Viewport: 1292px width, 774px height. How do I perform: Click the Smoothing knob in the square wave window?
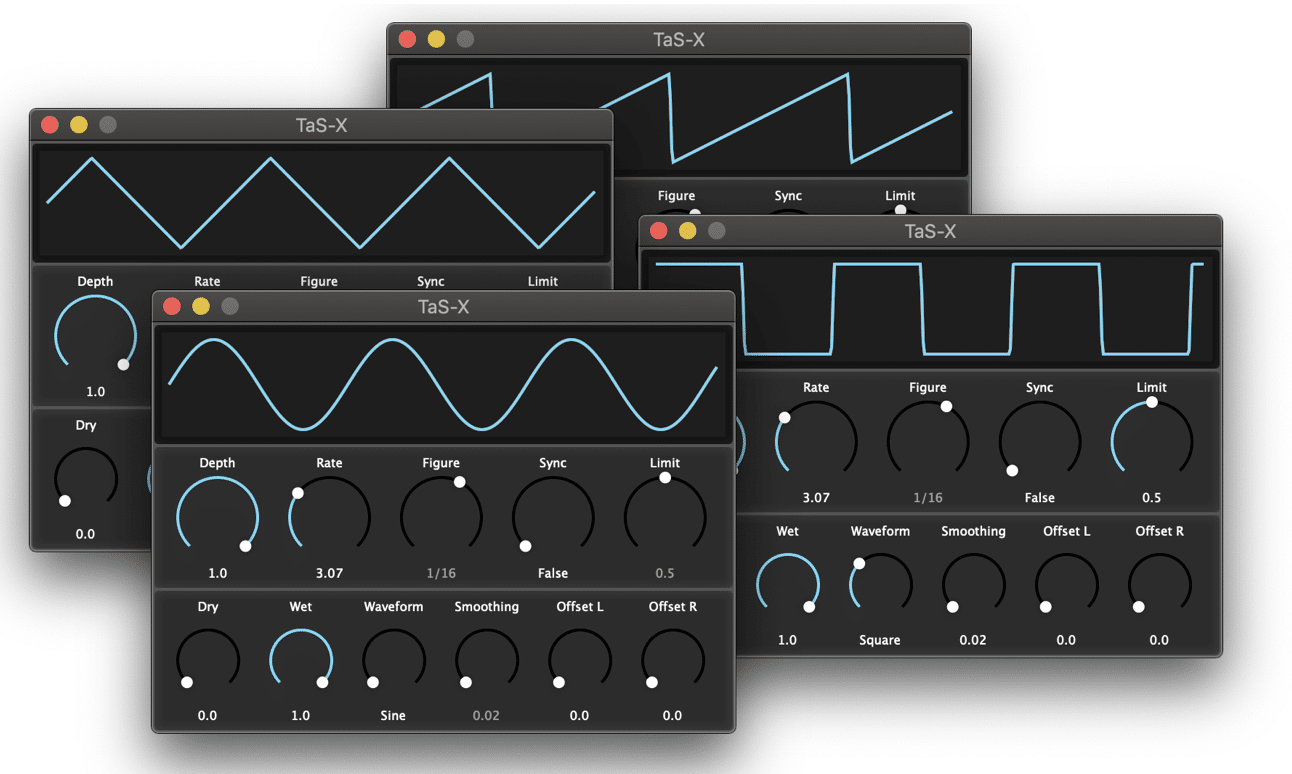(974, 584)
